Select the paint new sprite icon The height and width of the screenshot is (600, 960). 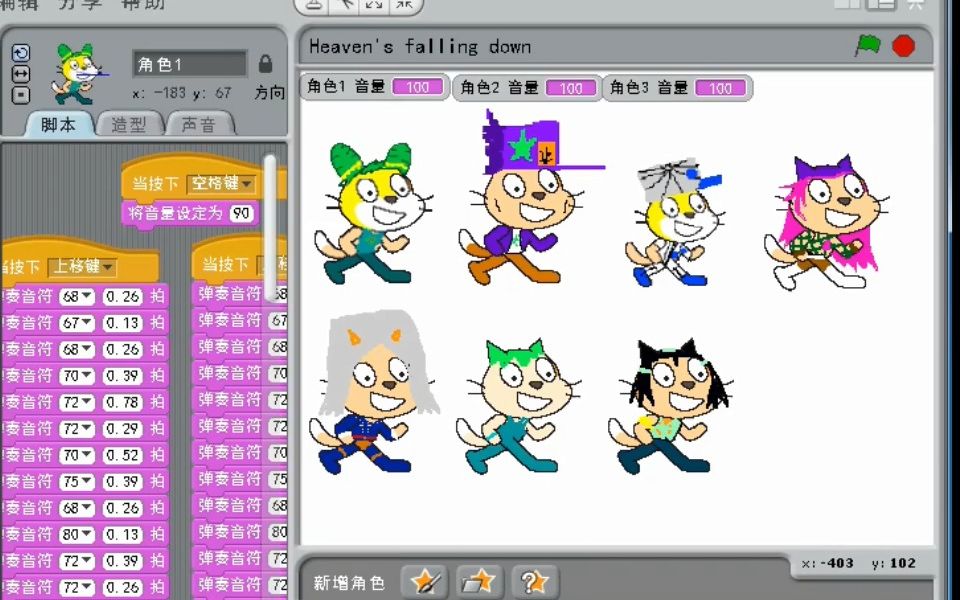[x=426, y=581]
